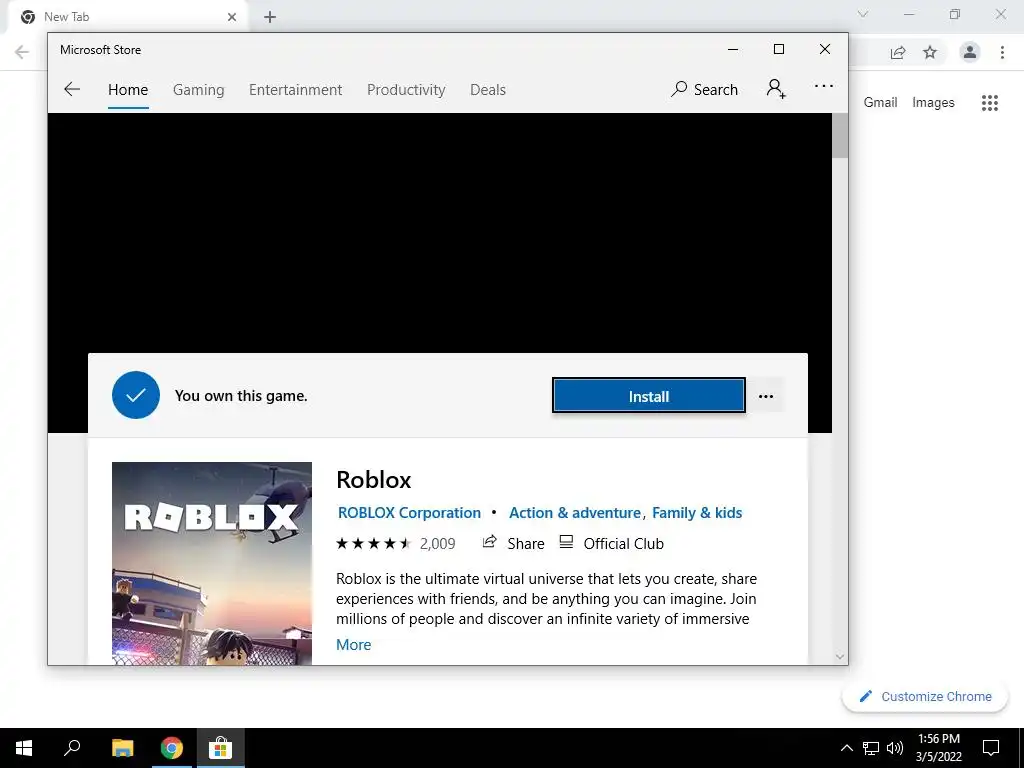Expand the description with More
The image size is (1024, 768).
pyautogui.click(x=353, y=645)
